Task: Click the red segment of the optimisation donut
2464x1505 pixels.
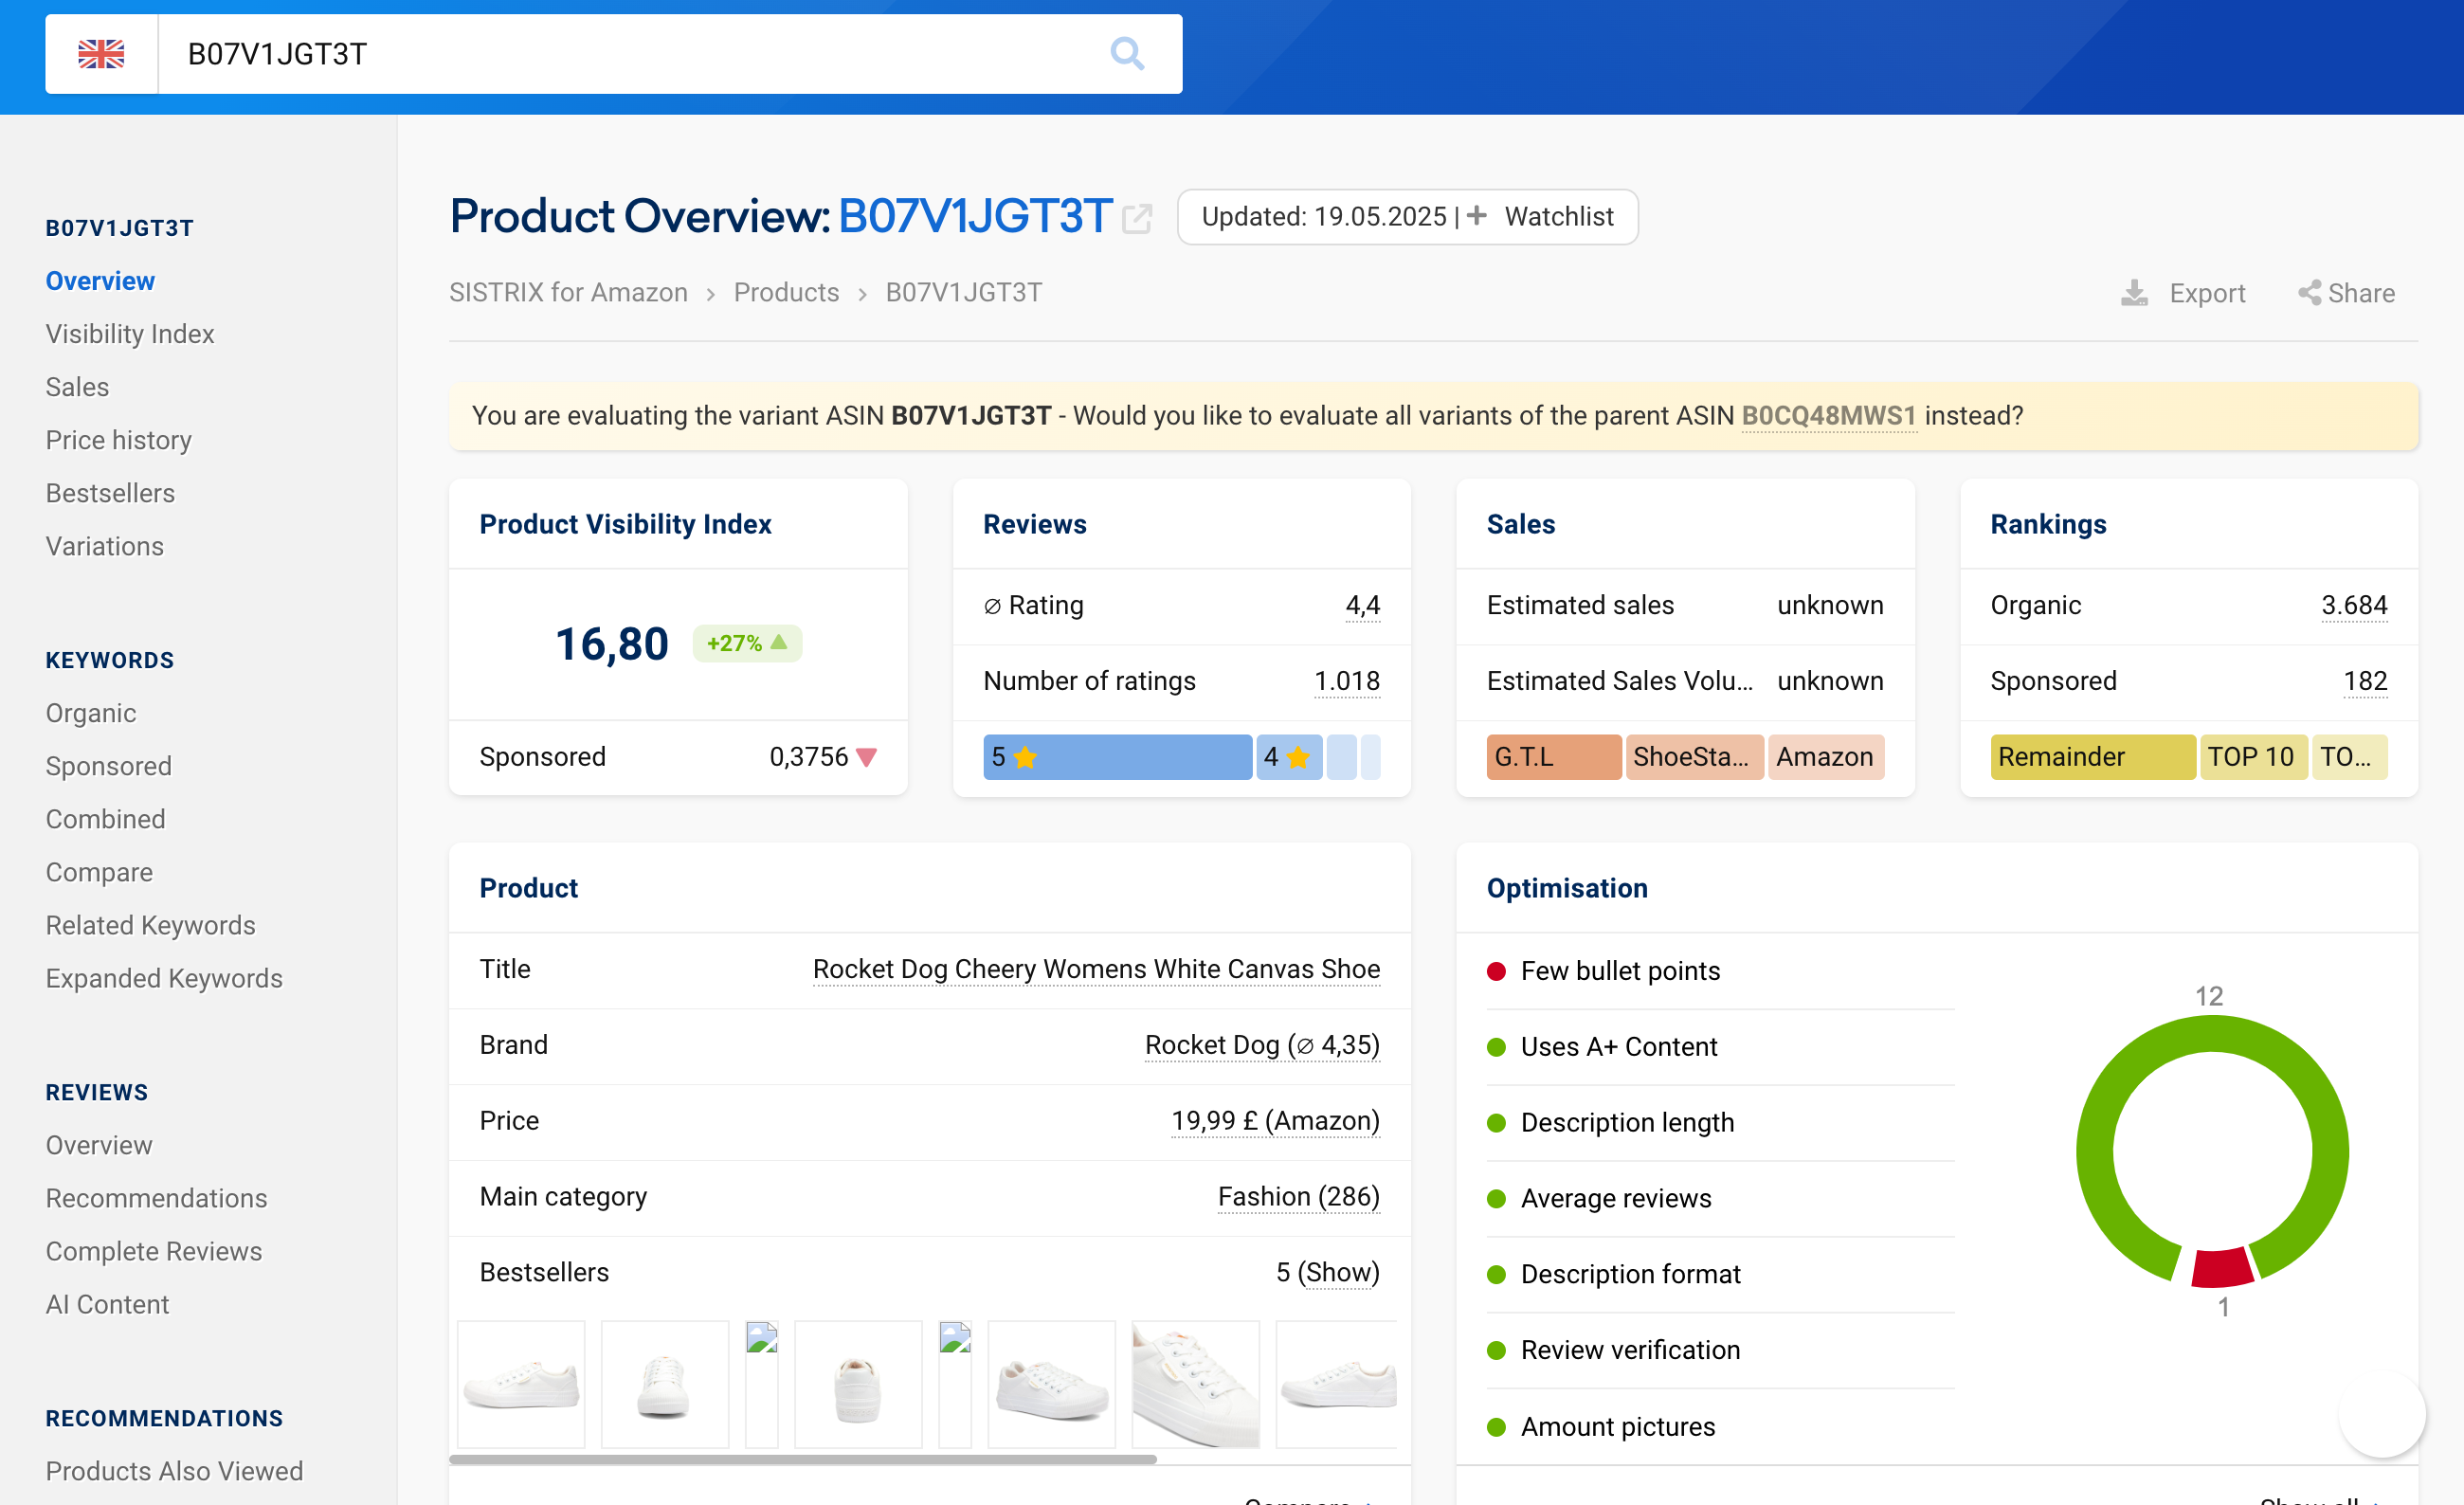Action: 2222,1267
